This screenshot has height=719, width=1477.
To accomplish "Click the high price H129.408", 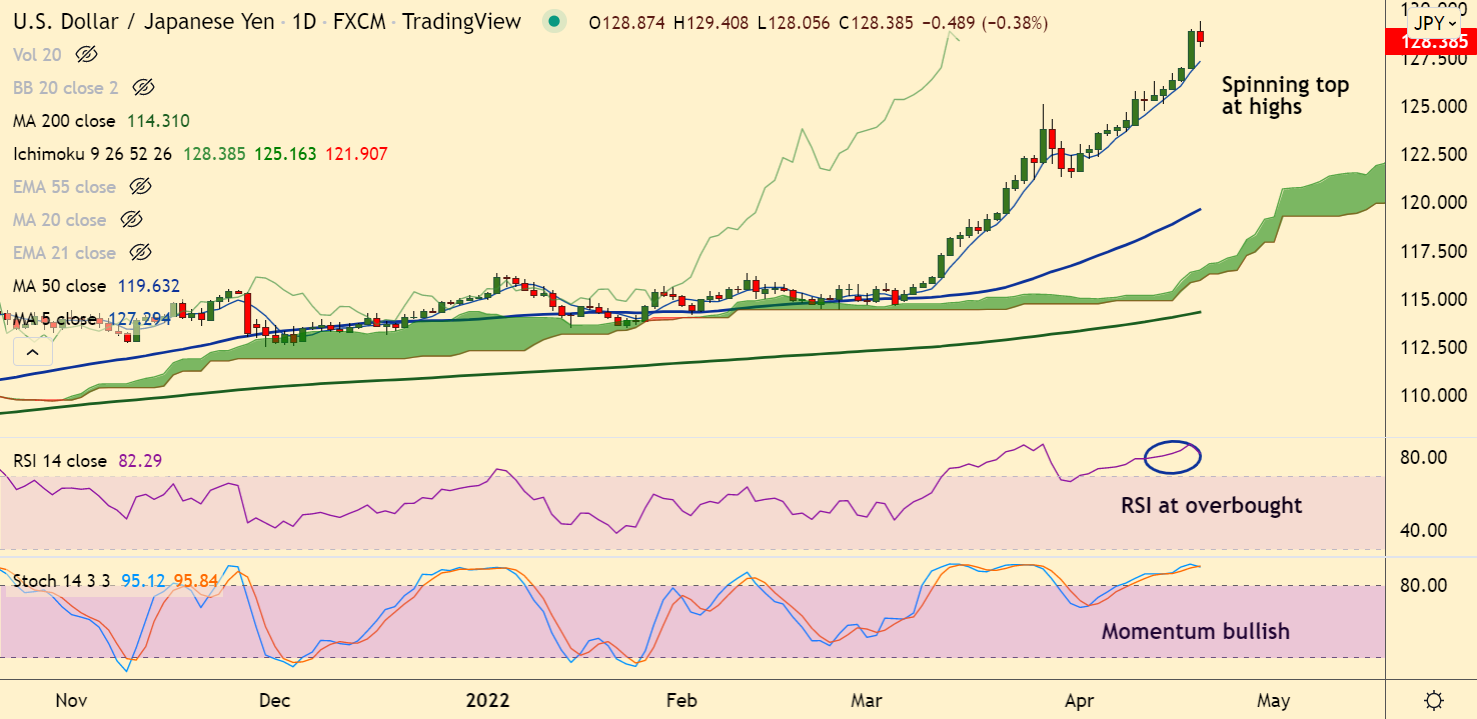I will (711, 22).
